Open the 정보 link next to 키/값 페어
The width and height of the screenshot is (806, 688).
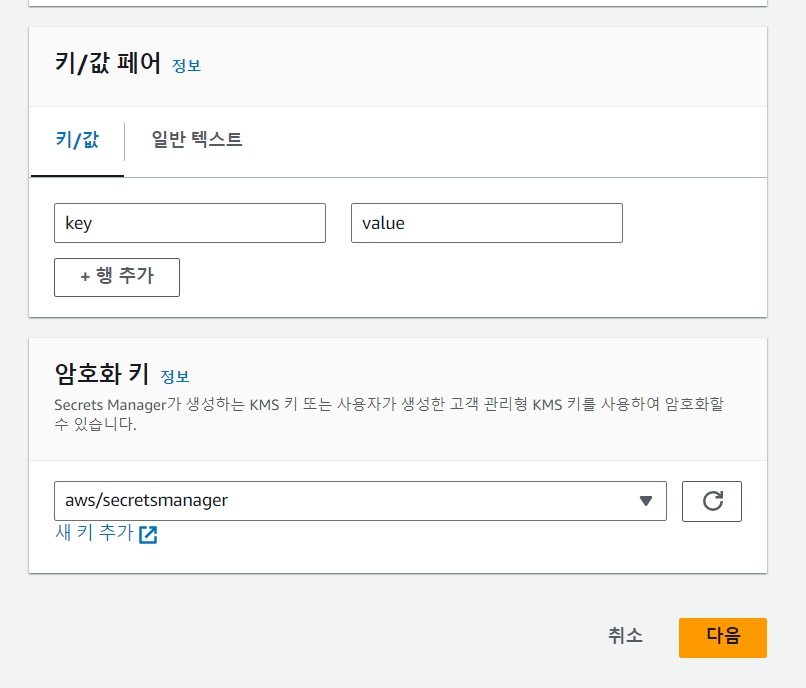pyautogui.click(x=186, y=65)
